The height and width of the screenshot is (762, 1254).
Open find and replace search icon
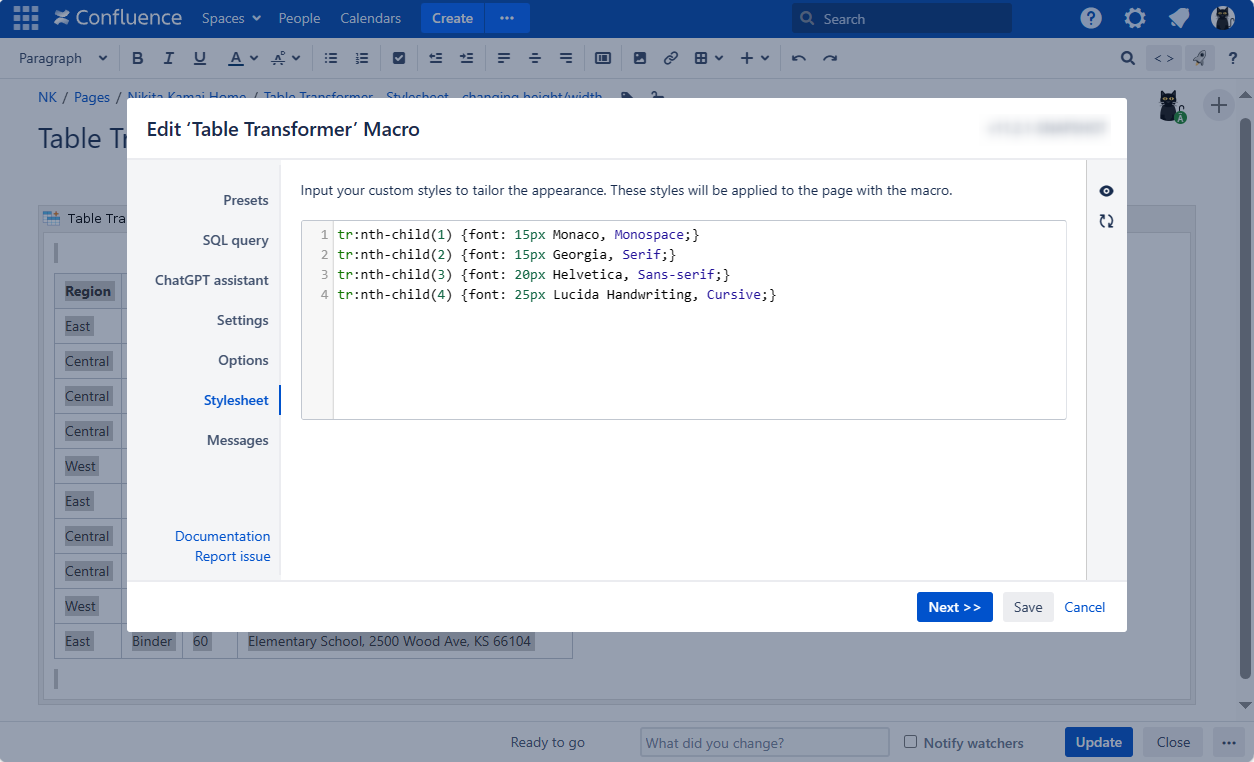coord(1128,58)
